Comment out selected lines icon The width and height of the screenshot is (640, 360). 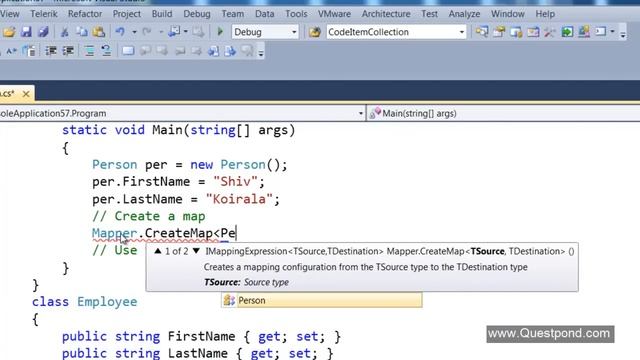tap(89, 51)
